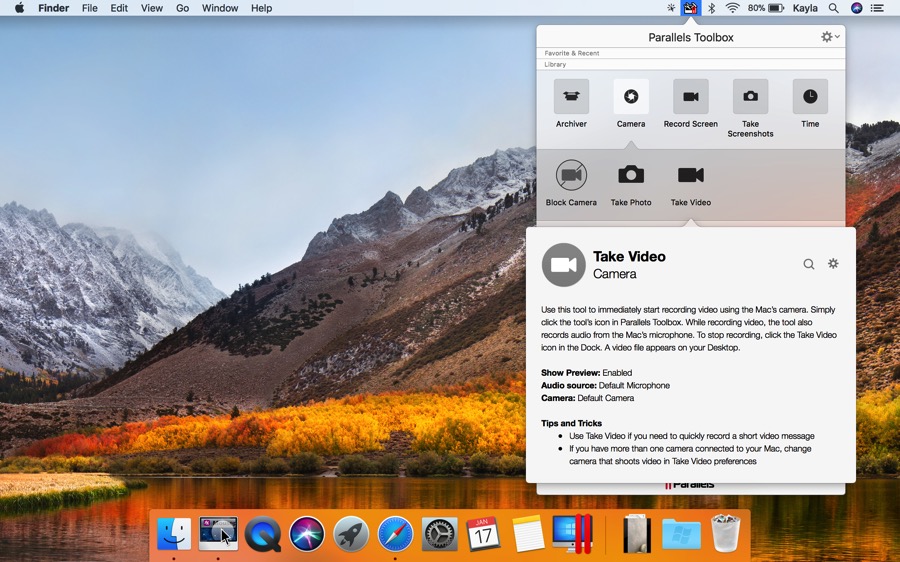Viewport: 900px width, 562px height.
Task: Open Parallels Toolbox settings gear dropdown
Action: (x=829, y=37)
